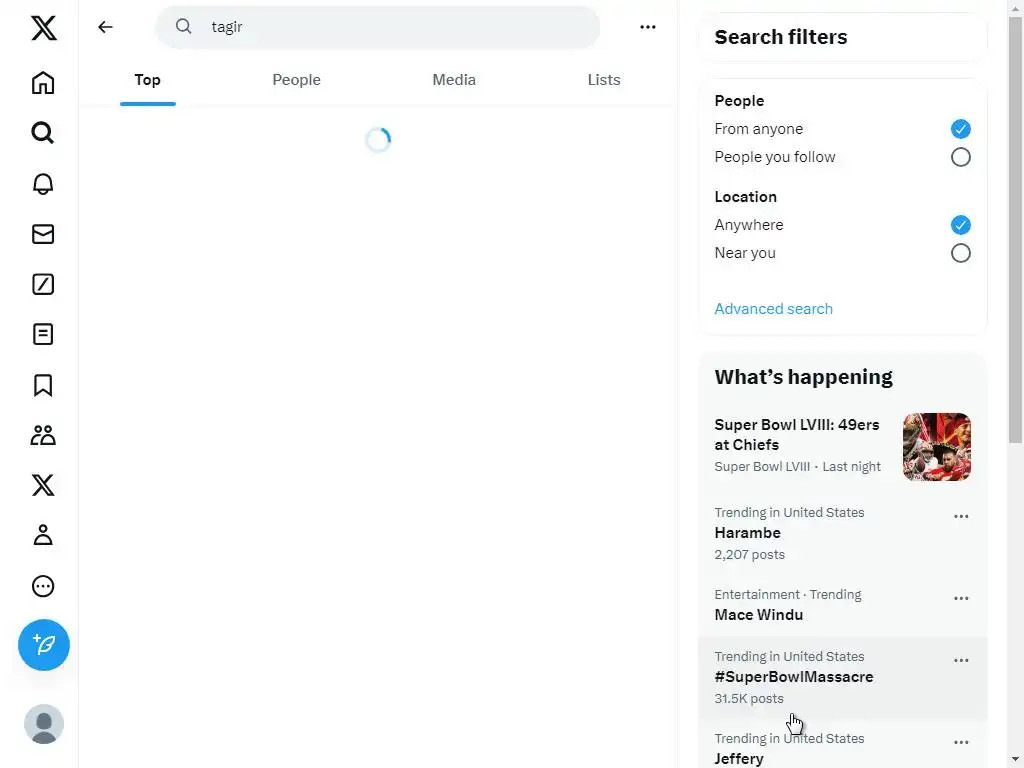Click the X logo at top of sidebar
The width and height of the screenshot is (1024, 768).
tap(44, 28)
